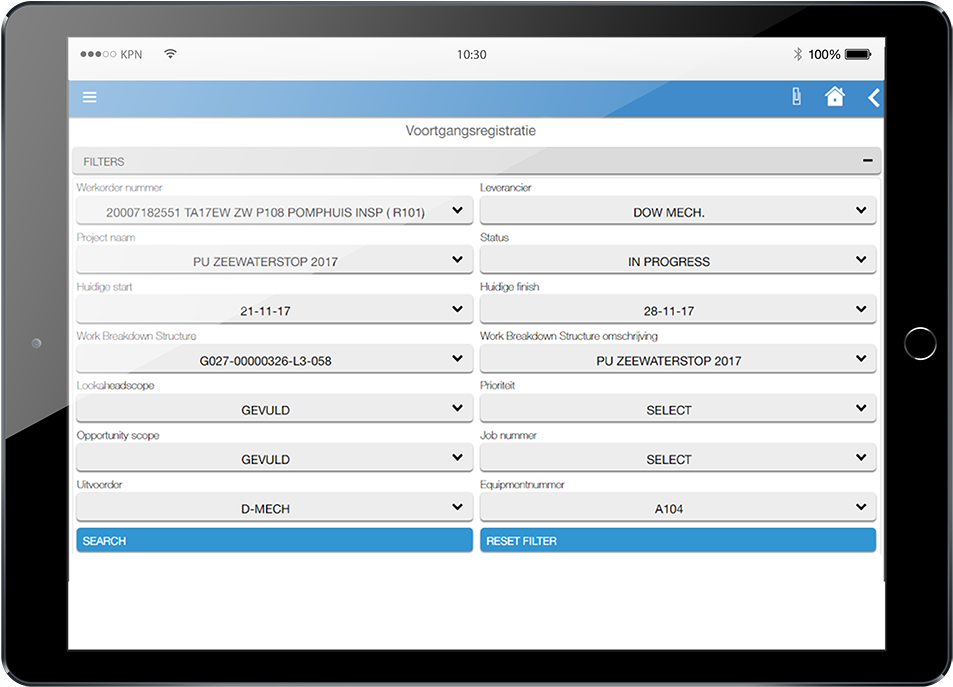Tap the back chevron arrow
Screen dimensions: 953x687
coord(872,97)
